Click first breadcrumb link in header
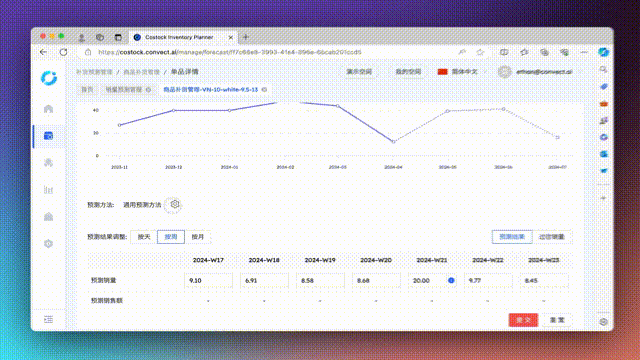Image resolution: width=640 pixels, height=360 pixels. [94, 72]
